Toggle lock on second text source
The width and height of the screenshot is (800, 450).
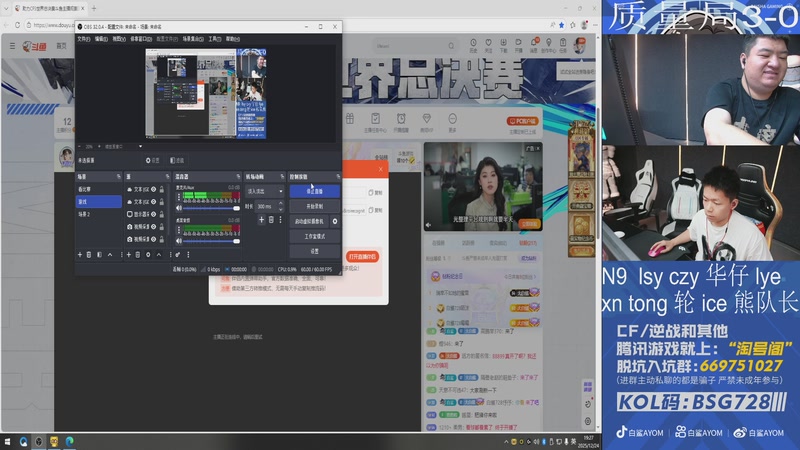click(x=162, y=202)
